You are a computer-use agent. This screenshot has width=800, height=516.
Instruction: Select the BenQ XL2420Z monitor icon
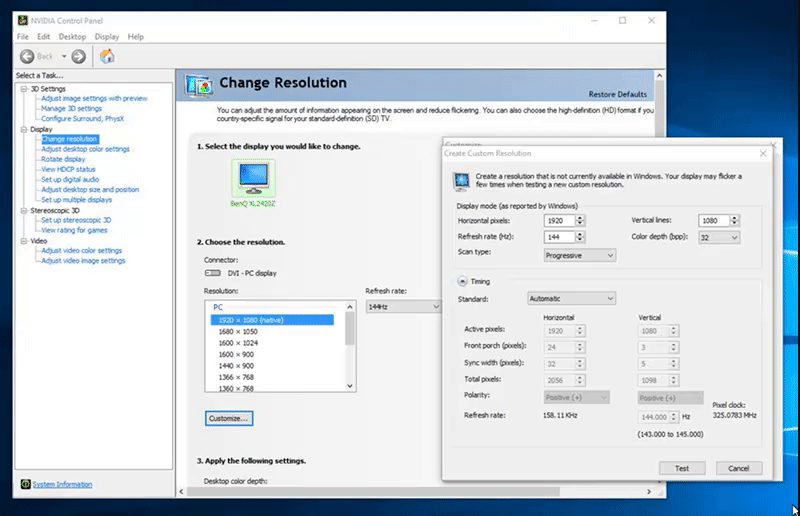pos(254,177)
